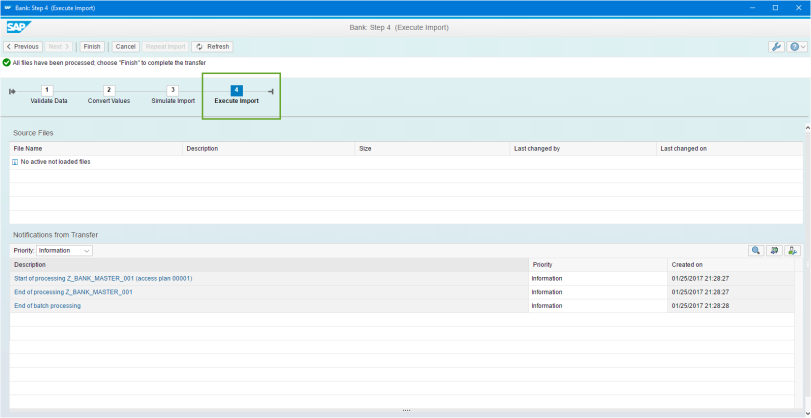811x418 pixels.
Task: Click the disabled Next button
Action: [58, 47]
